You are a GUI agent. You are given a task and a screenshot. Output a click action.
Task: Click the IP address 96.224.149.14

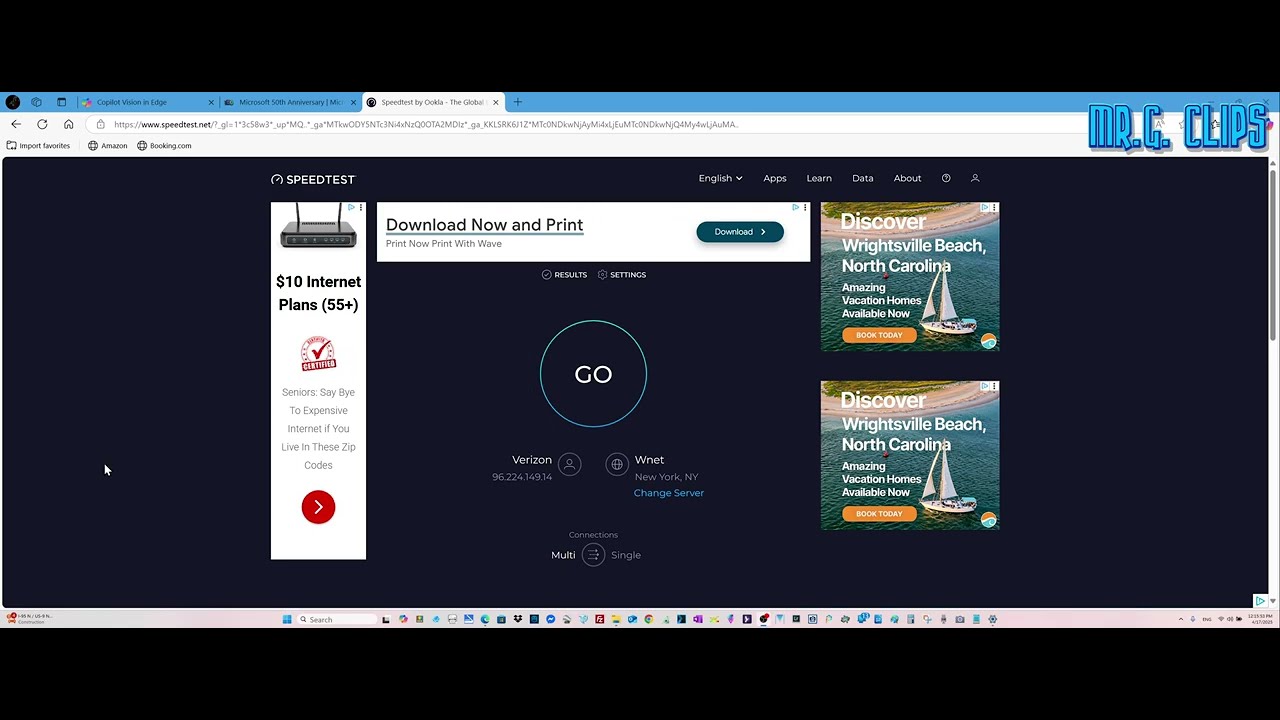point(522,477)
